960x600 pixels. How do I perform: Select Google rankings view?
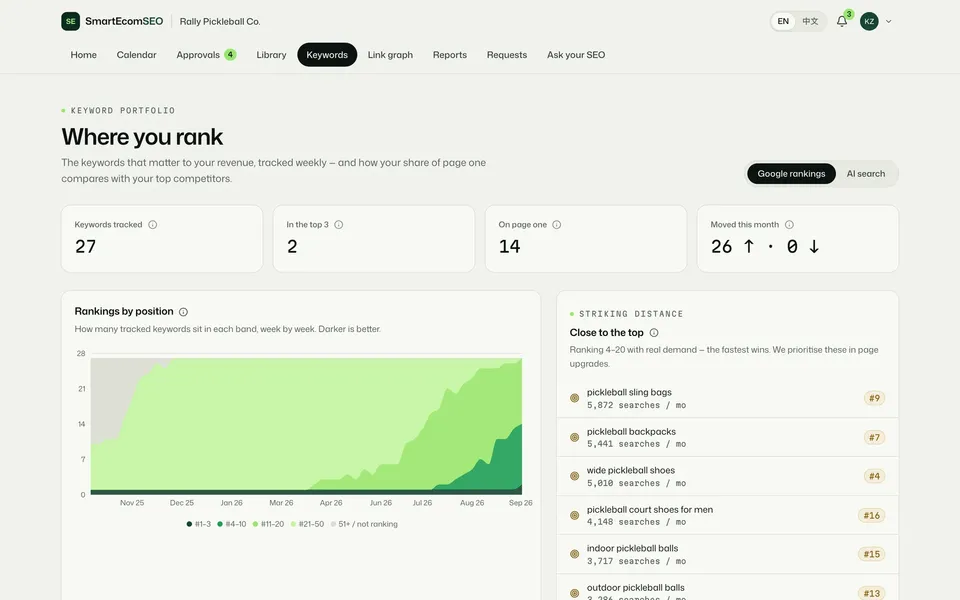[x=791, y=174]
